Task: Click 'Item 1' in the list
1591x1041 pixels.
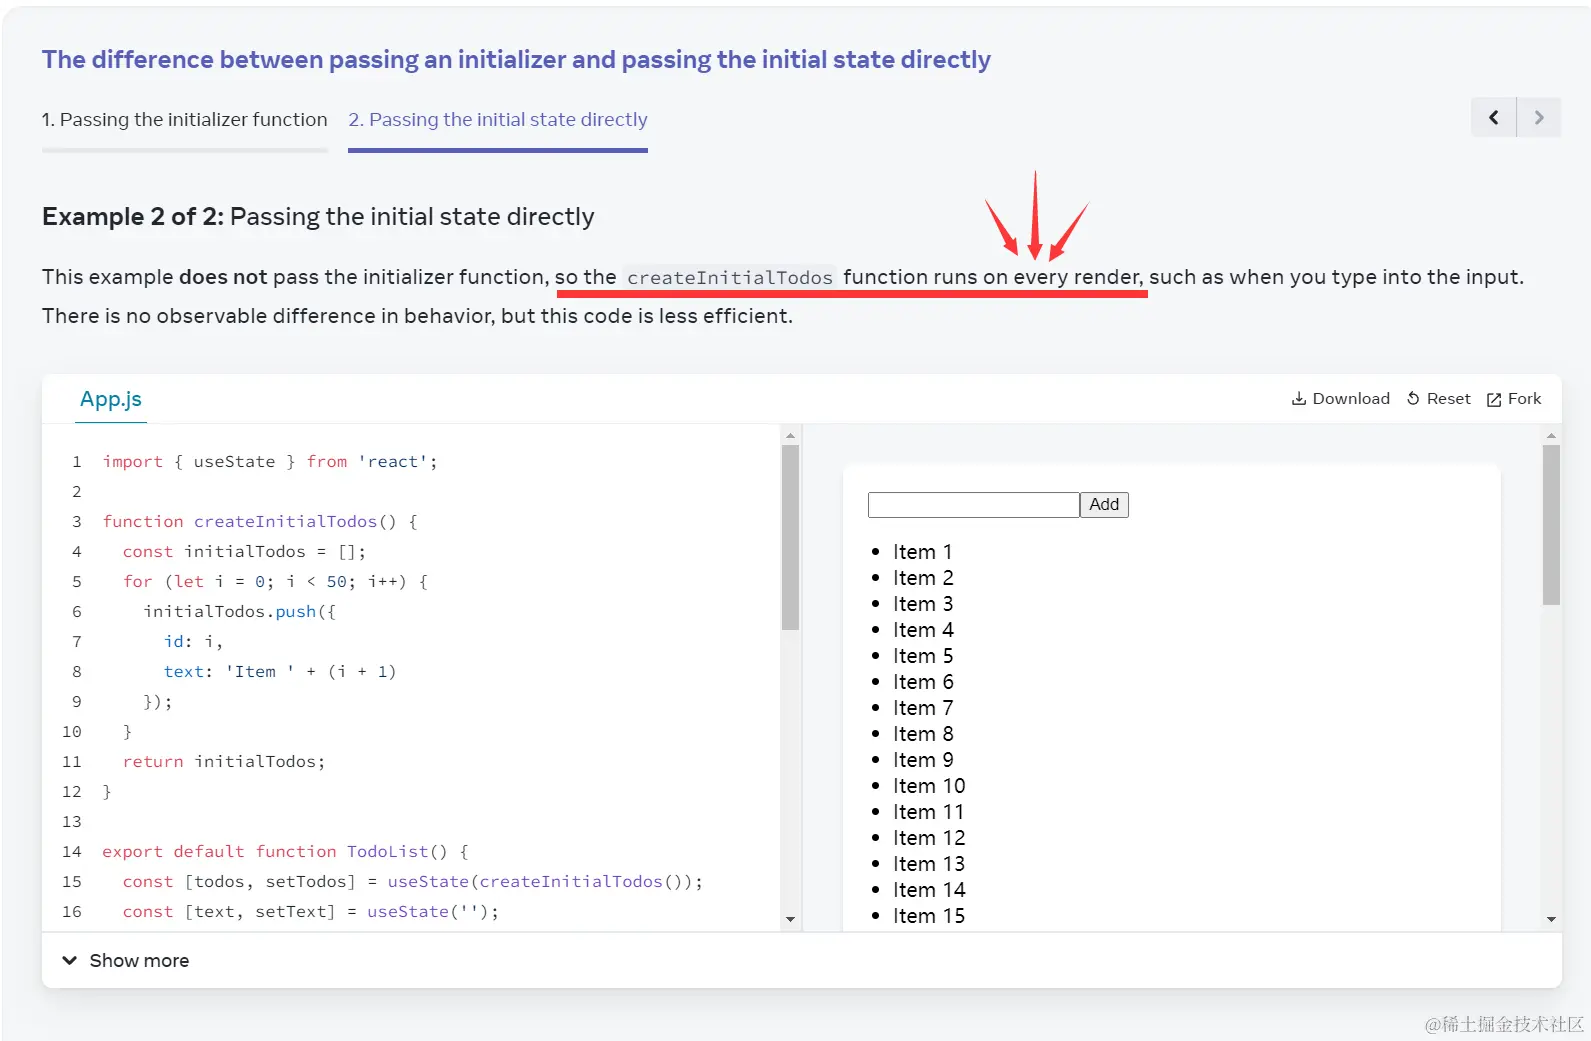Action: click(x=922, y=552)
